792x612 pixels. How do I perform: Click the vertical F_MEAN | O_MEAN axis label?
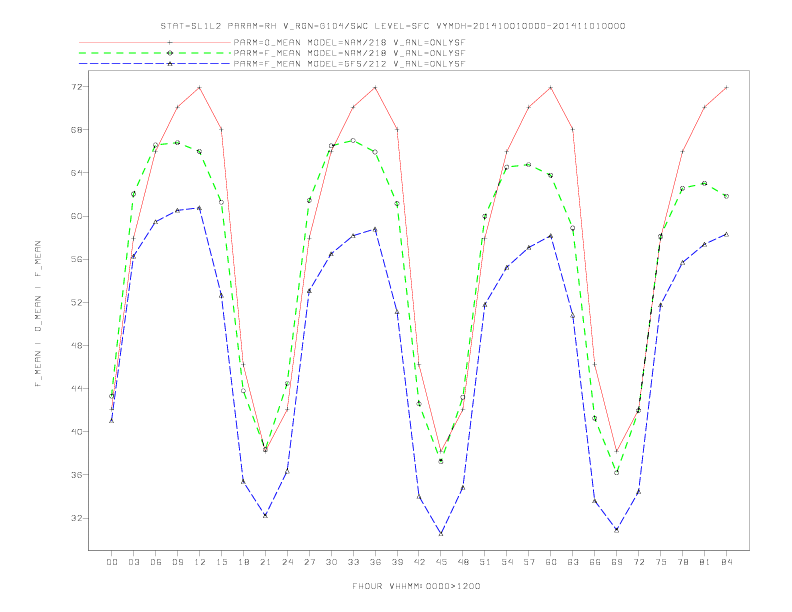[x=38, y=314]
